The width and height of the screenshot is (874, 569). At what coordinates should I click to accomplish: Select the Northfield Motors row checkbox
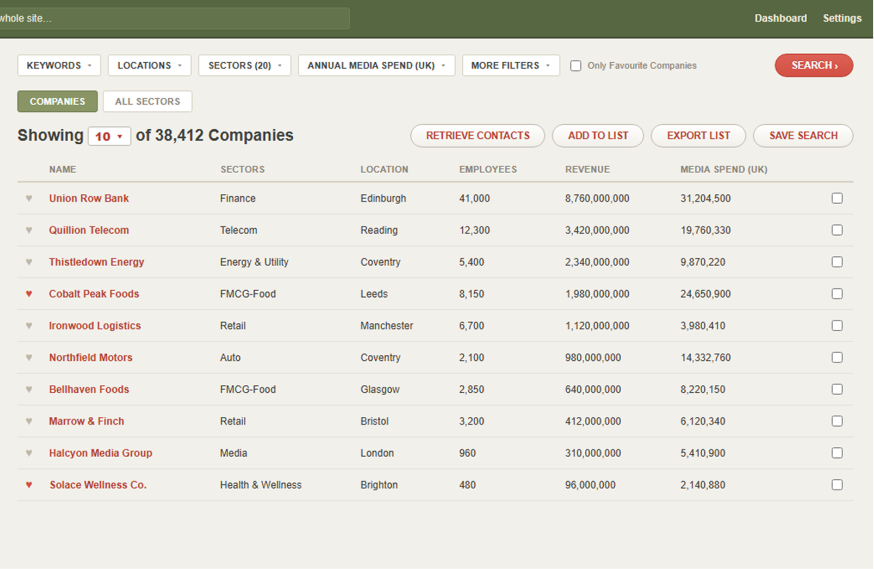[837, 357]
